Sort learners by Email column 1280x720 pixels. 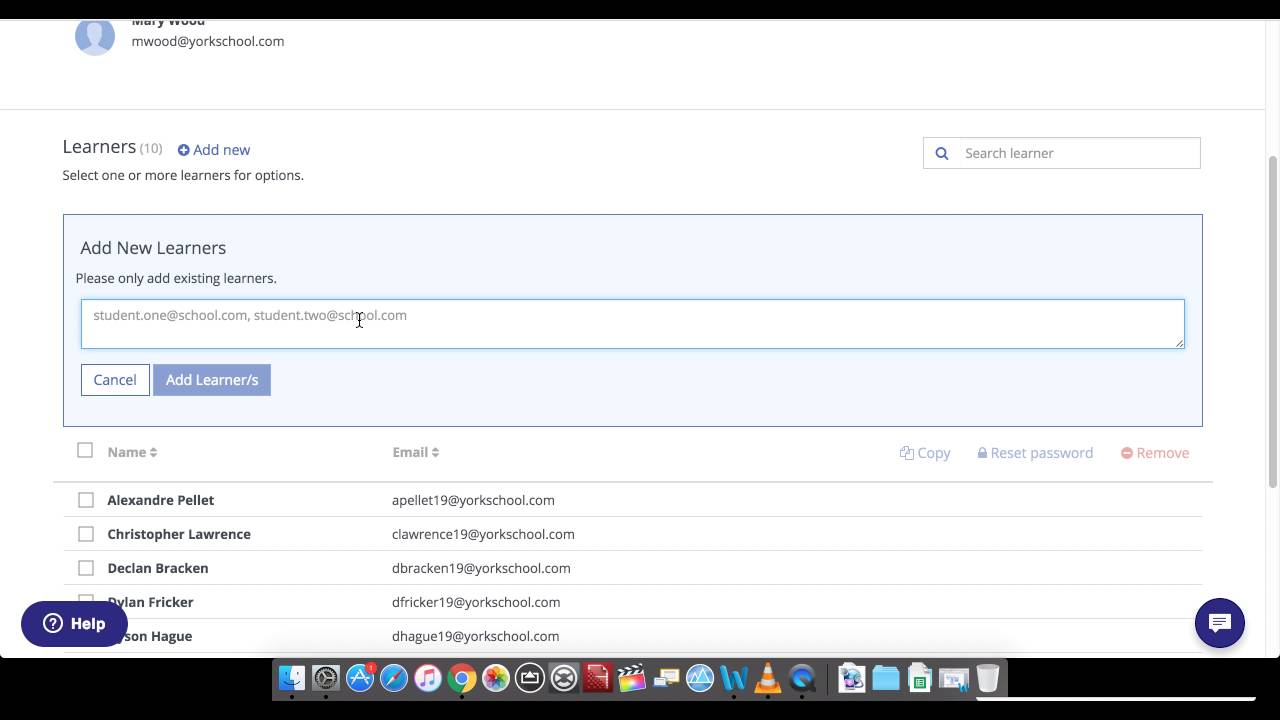click(416, 452)
